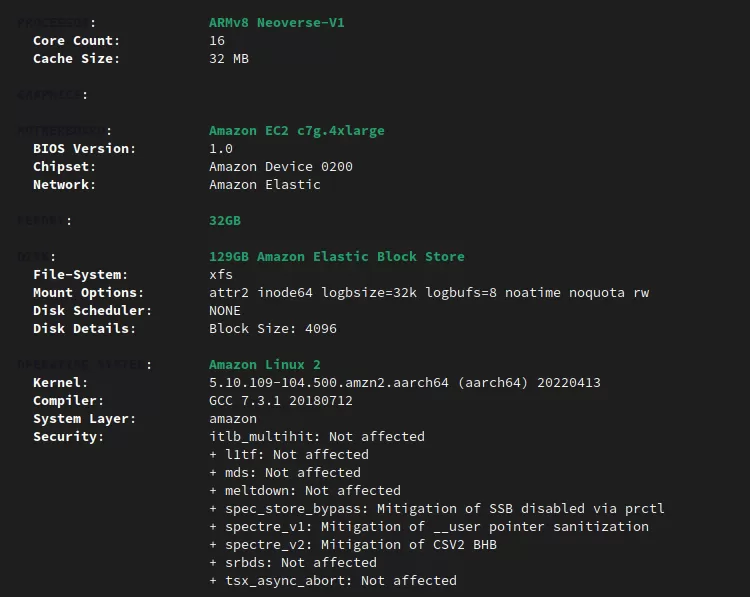Select the Security label
This screenshot has height=597, width=750.
pyautogui.click(x=68, y=437)
